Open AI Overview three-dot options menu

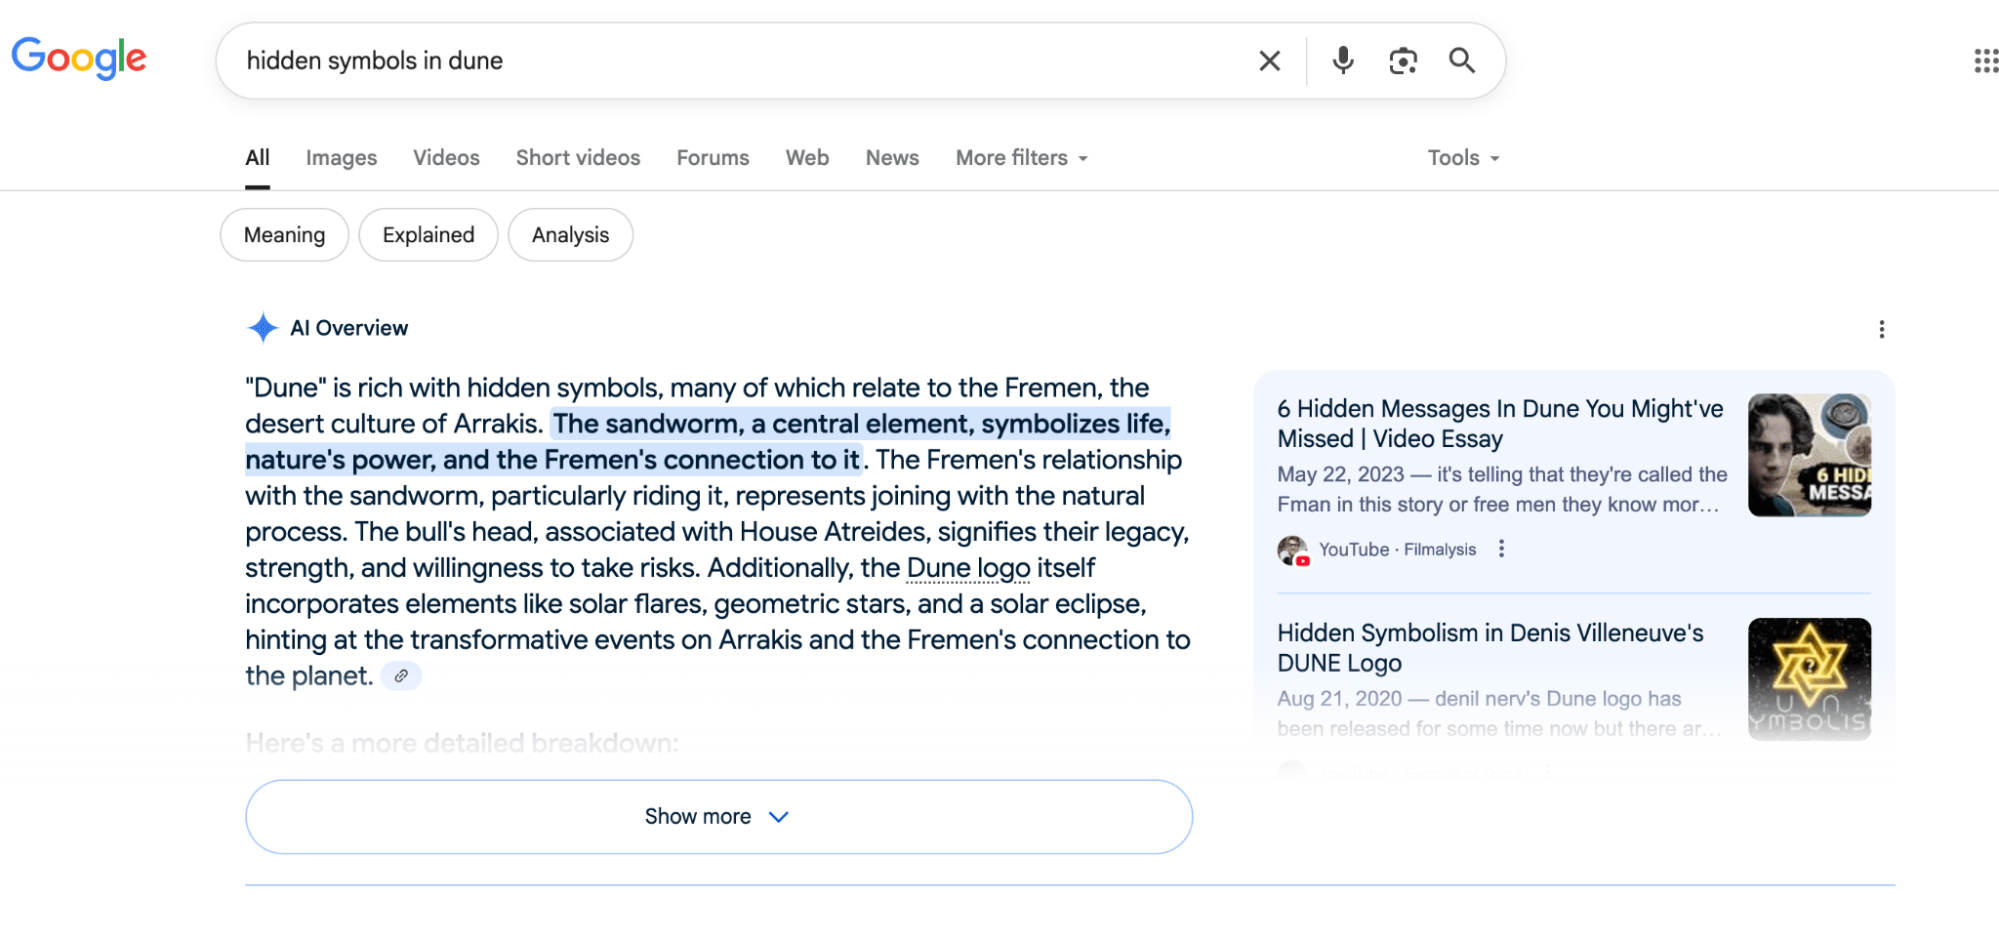[x=1881, y=329]
